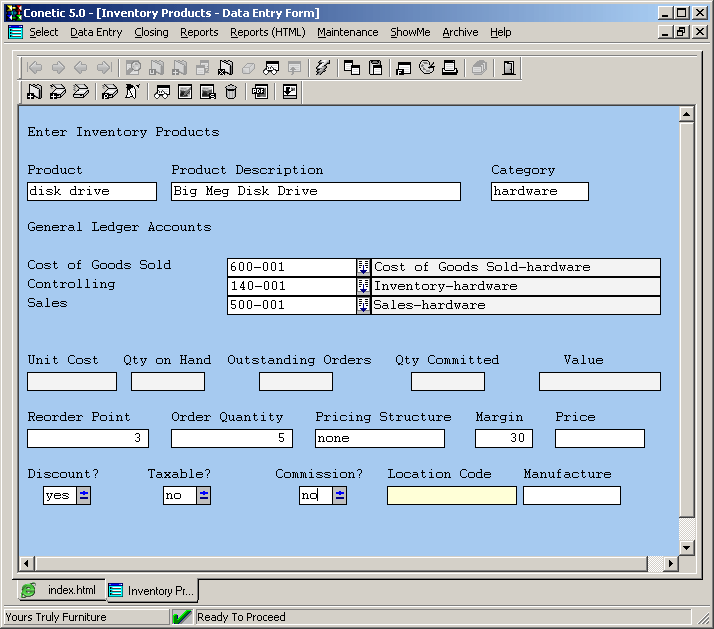Click the exit door toolbar icon
This screenshot has height=629, width=714.
click(x=509, y=68)
